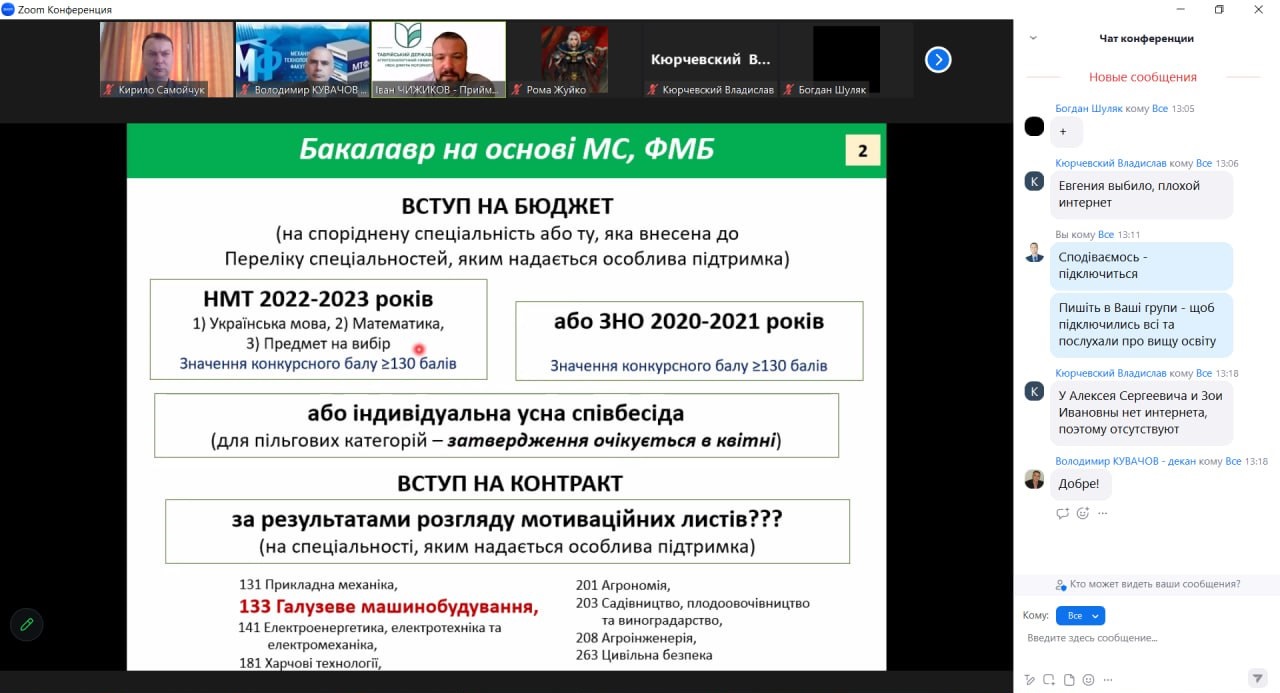The height and width of the screenshot is (693, 1280).
Task: Click muted mic icon on Рома Жуйко tile
Action: (516, 90)
